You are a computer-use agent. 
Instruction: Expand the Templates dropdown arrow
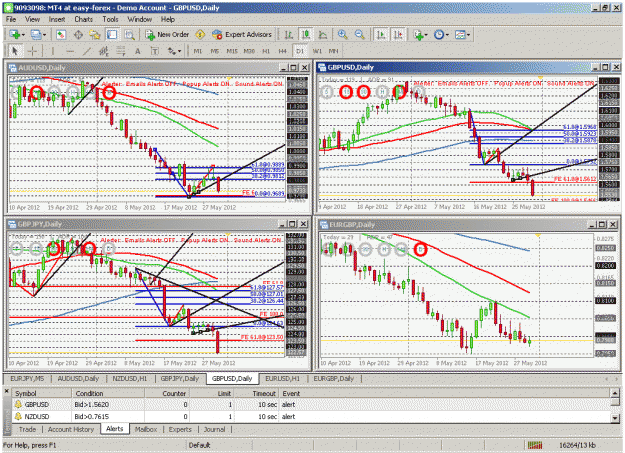pyautogui.click(x=468, y=35)
